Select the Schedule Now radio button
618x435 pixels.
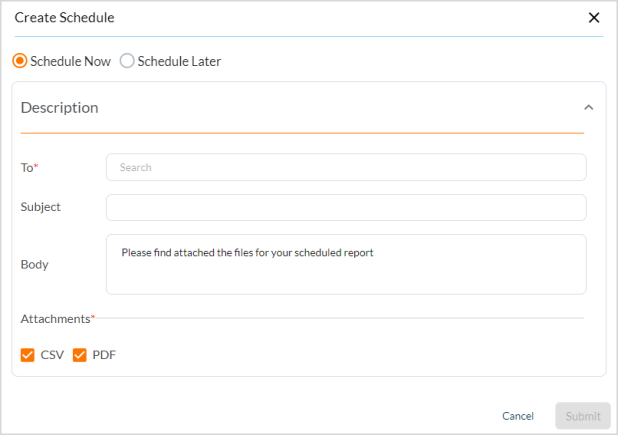20,61
